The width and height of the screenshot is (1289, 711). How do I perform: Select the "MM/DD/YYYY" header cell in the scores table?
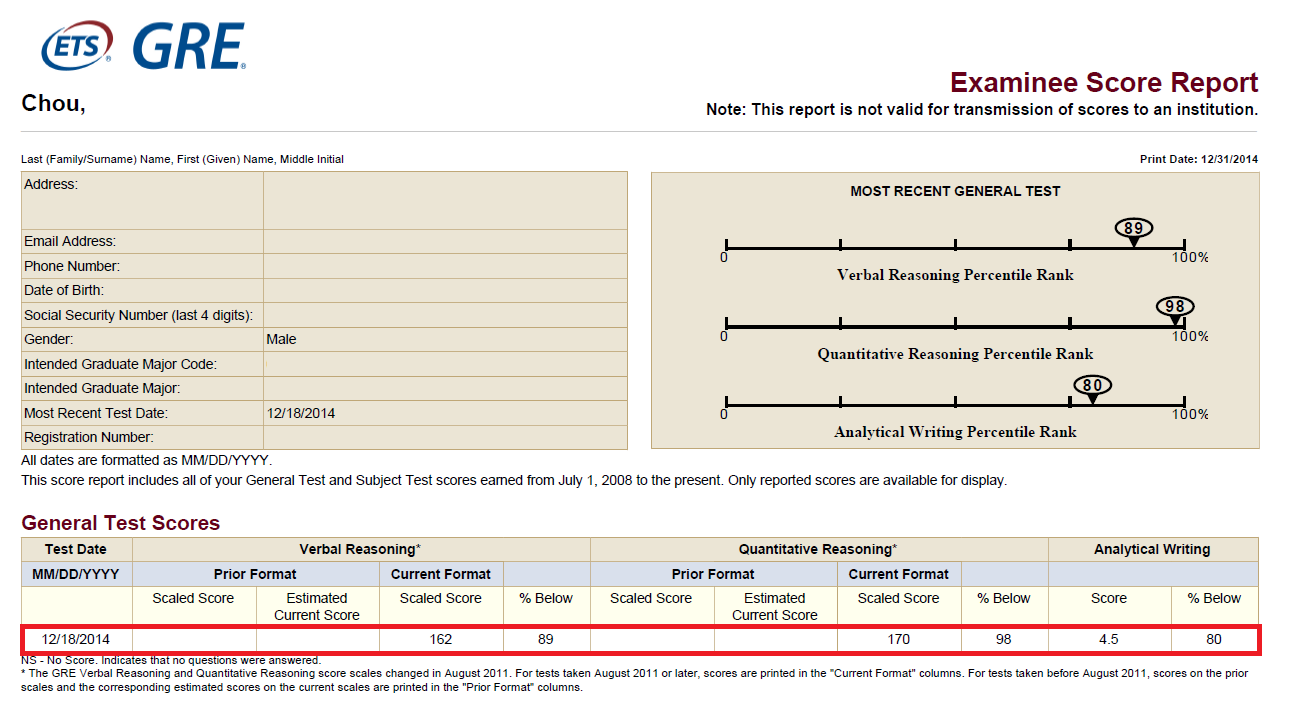pyautogui.click(x=76, y=574)
